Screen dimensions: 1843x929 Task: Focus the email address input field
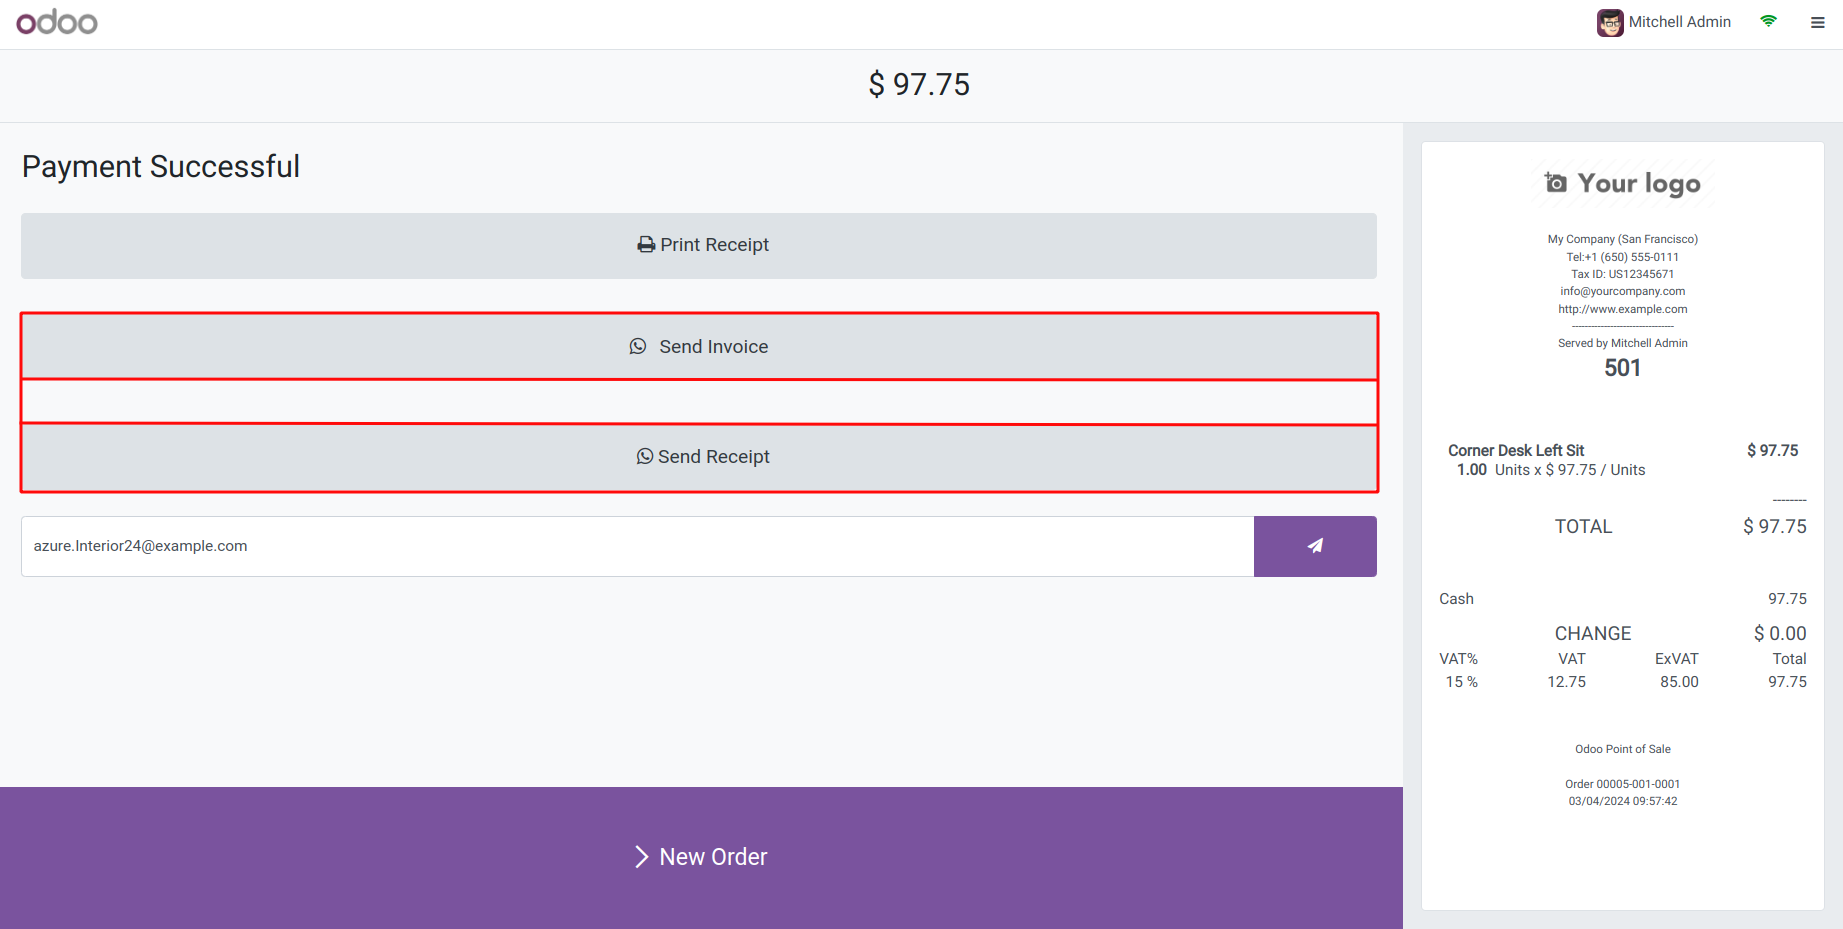click(x=638, y=546)
